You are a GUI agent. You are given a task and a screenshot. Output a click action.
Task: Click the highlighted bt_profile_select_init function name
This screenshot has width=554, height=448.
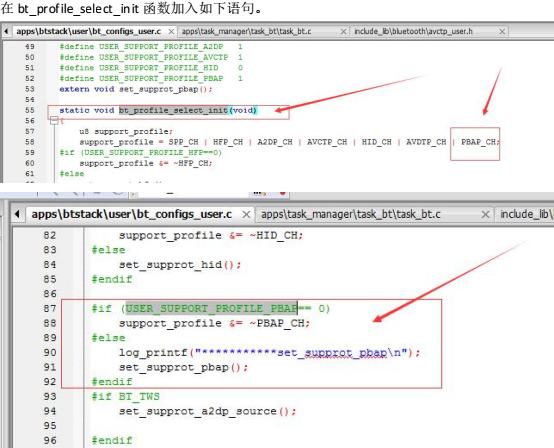tap(173, 110)
